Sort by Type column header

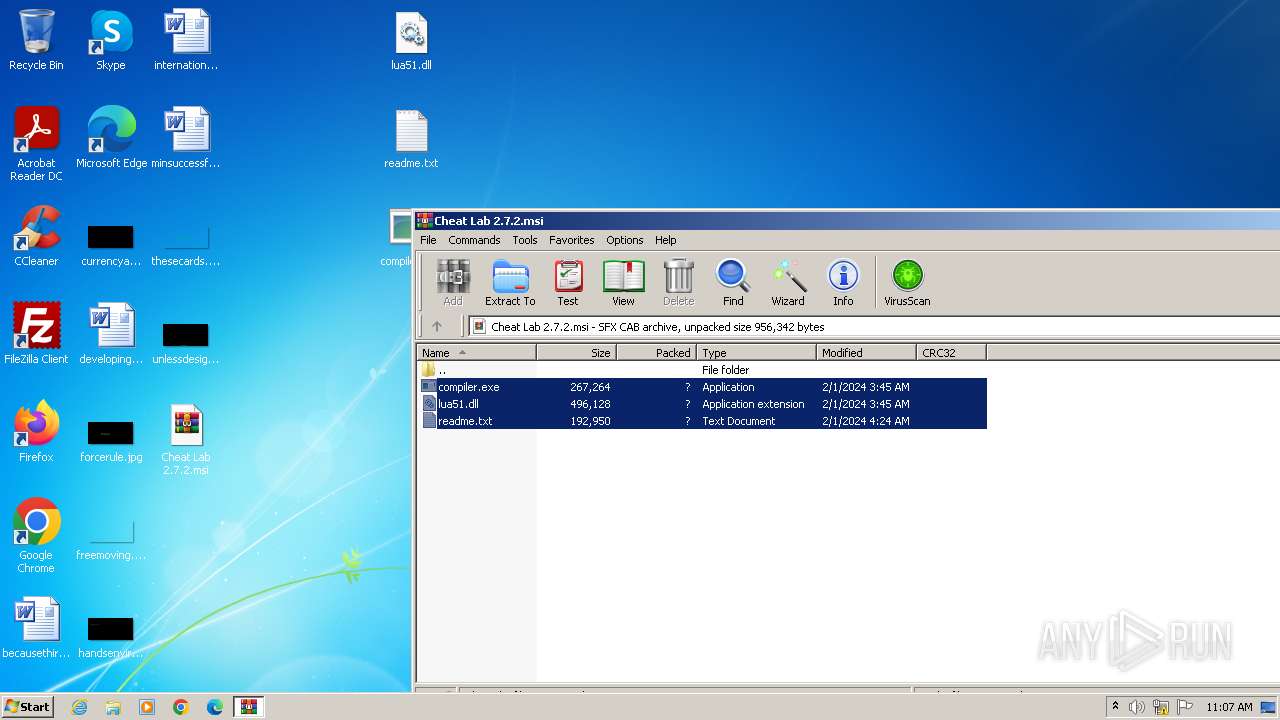(757, 352)
